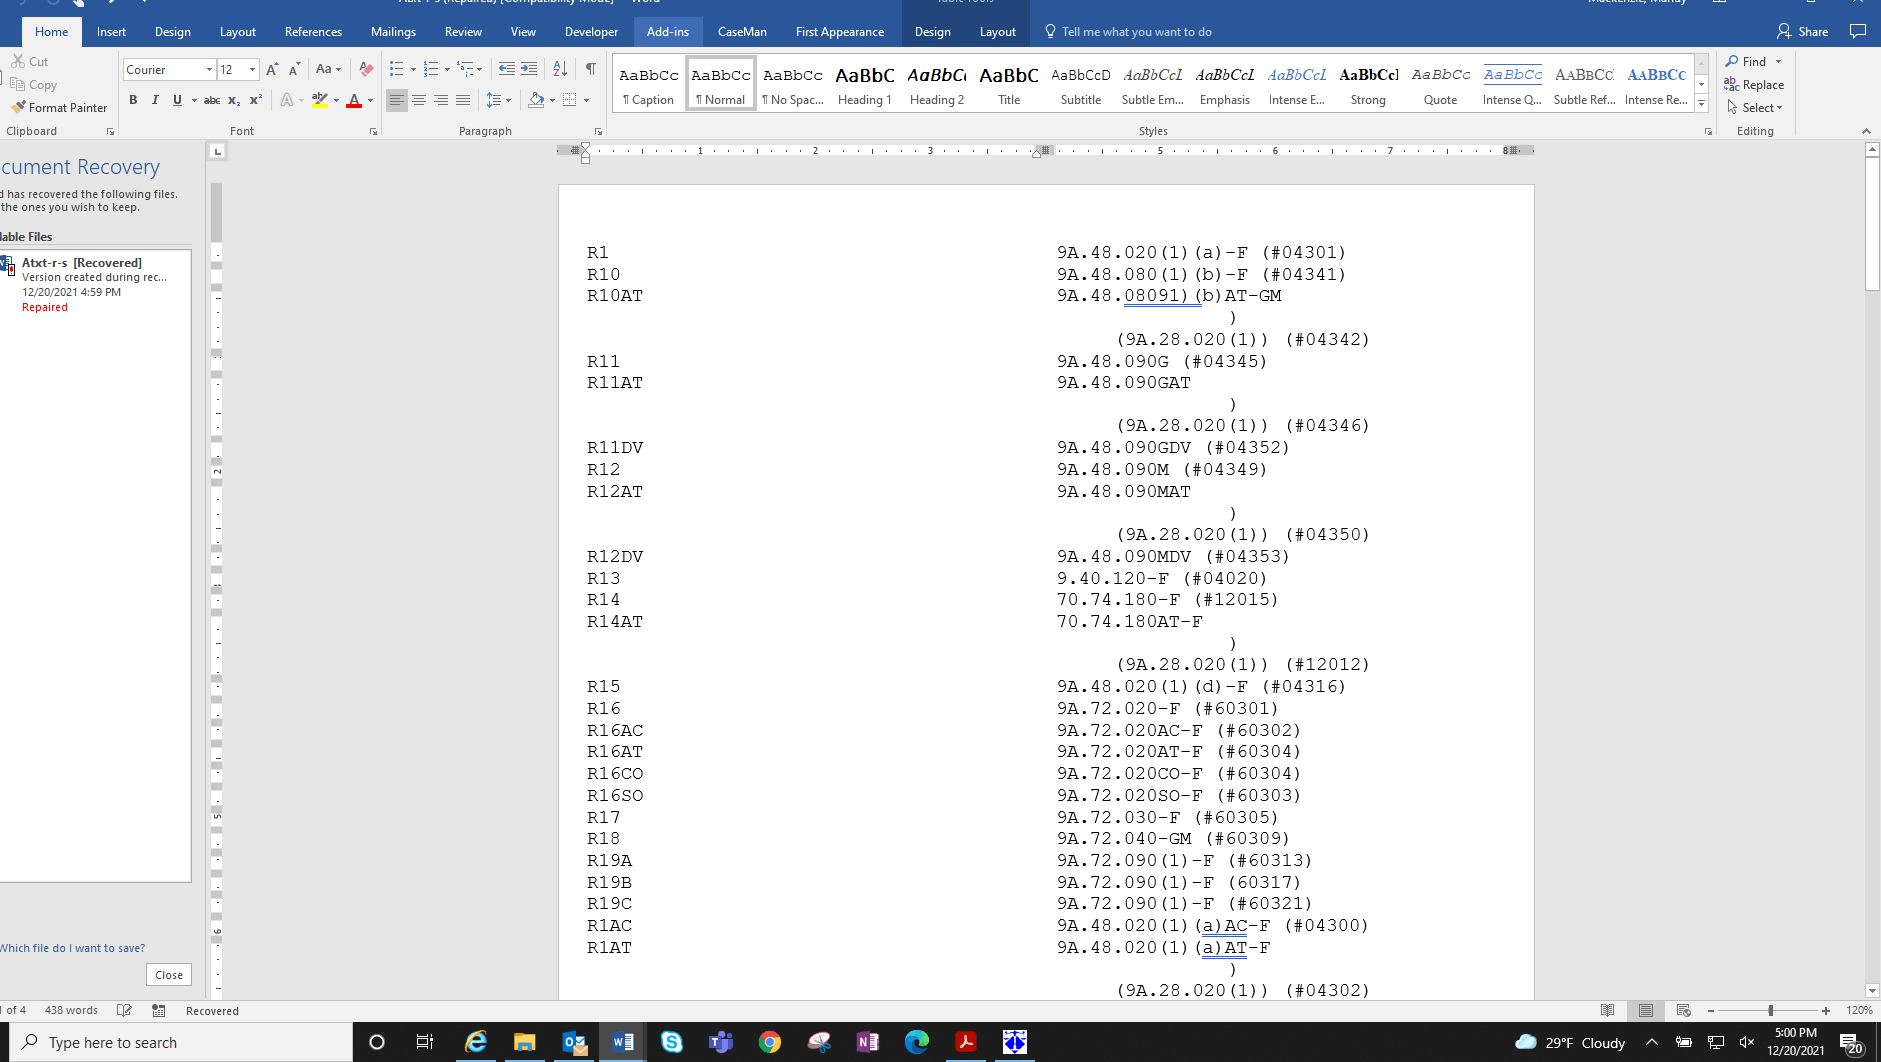Toggle bold formatting
The height and width of the screenshot is (1062, 1881).
click(x=133, y=100)
